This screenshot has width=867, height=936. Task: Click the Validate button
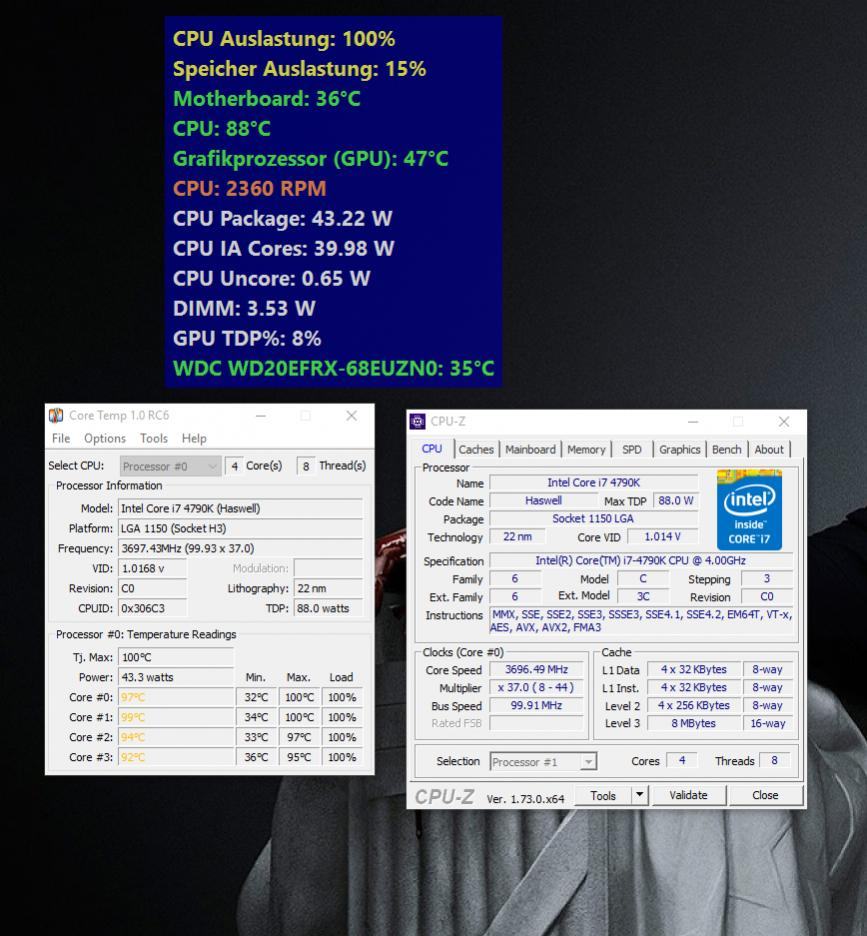(688, 796)
